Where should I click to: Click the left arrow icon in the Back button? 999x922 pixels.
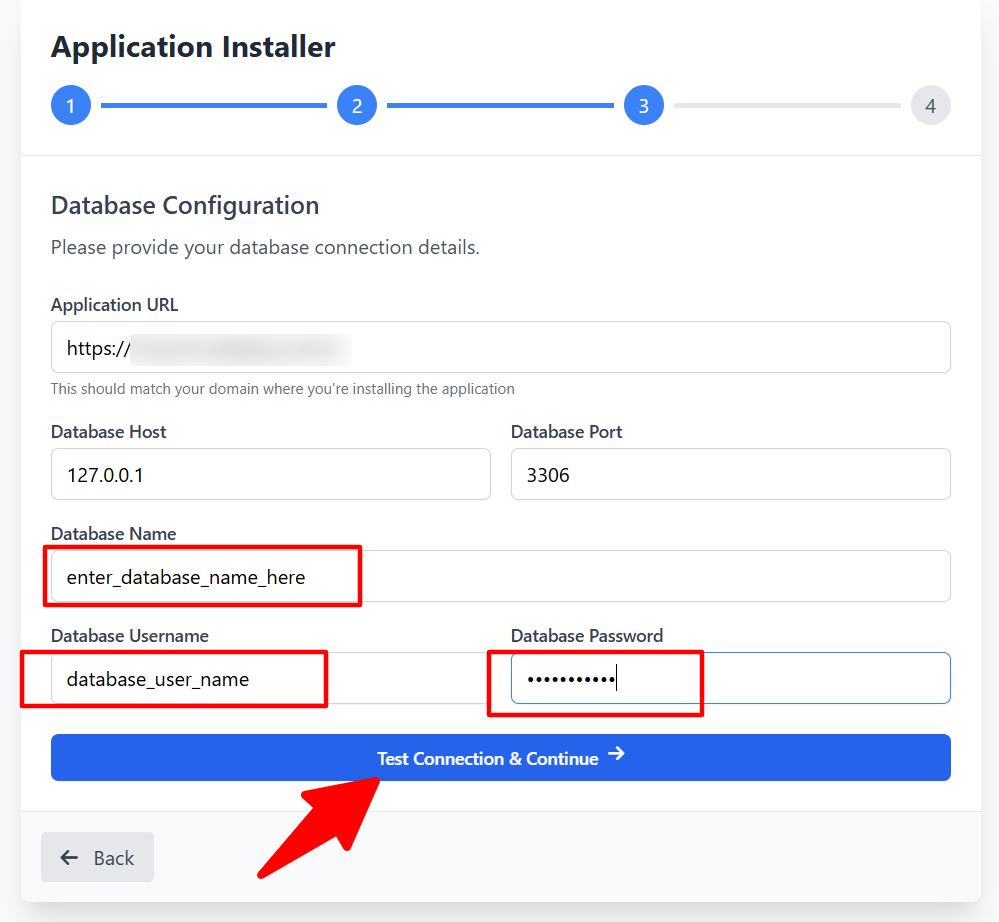(x=68, y=857)
